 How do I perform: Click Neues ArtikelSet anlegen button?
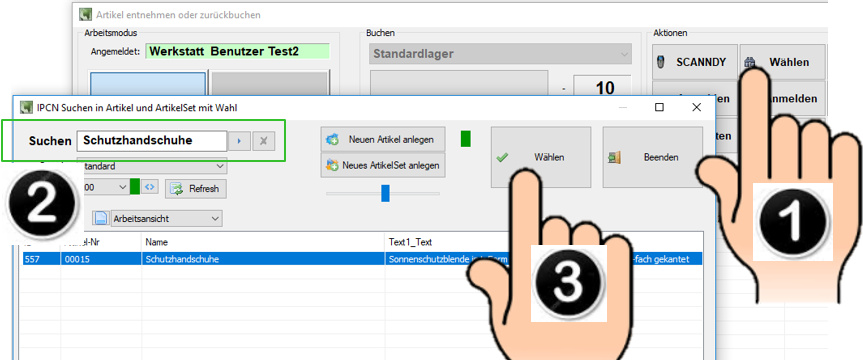click(383, 165)
